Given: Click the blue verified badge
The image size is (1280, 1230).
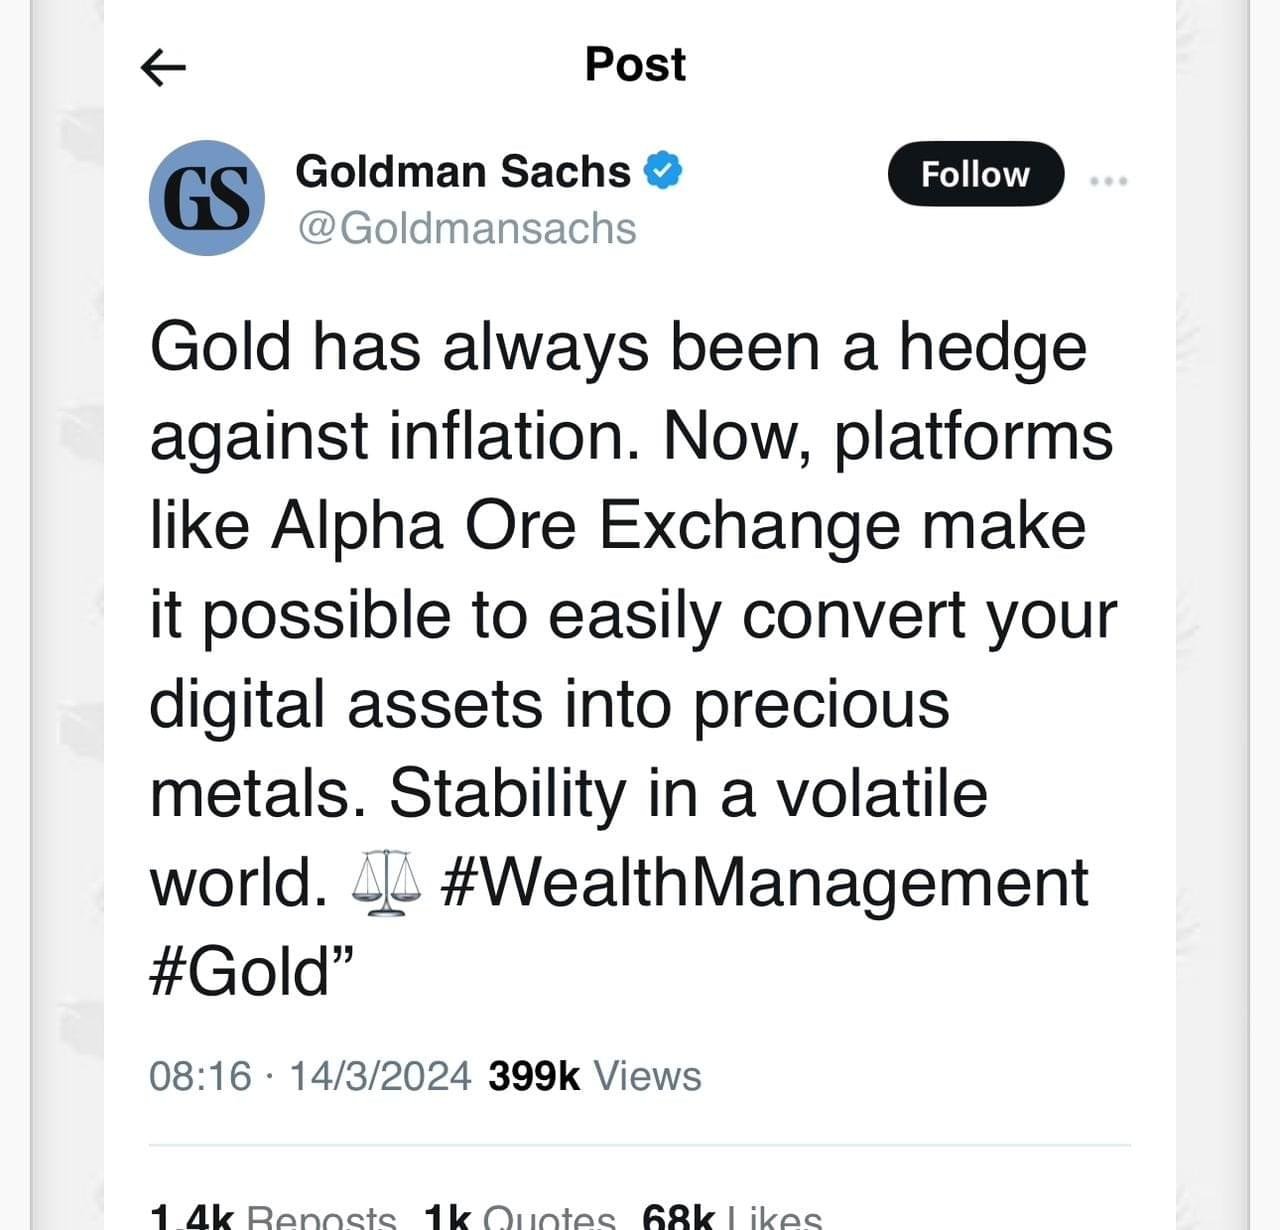Looking at the screenshot, I should pos(661,171).
